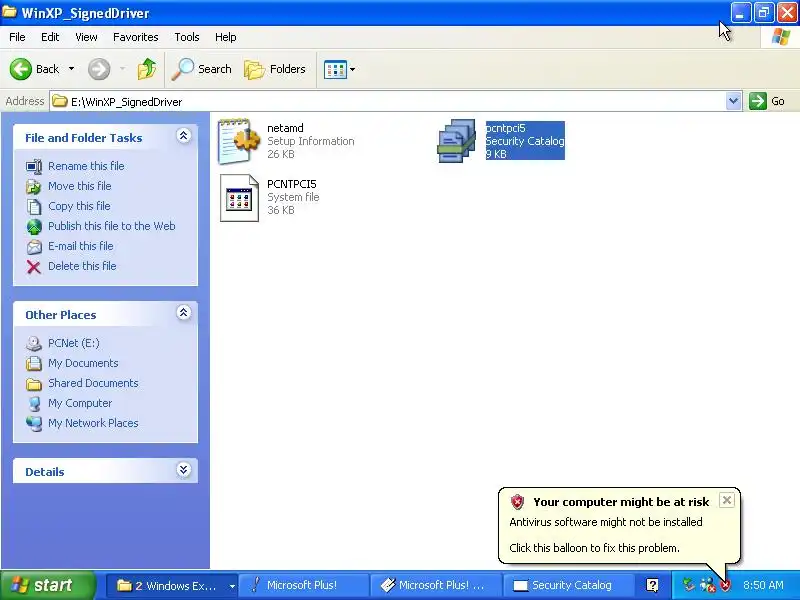
Task: Click the Windows flag logo in toolbar
Action: coord(781,37)
